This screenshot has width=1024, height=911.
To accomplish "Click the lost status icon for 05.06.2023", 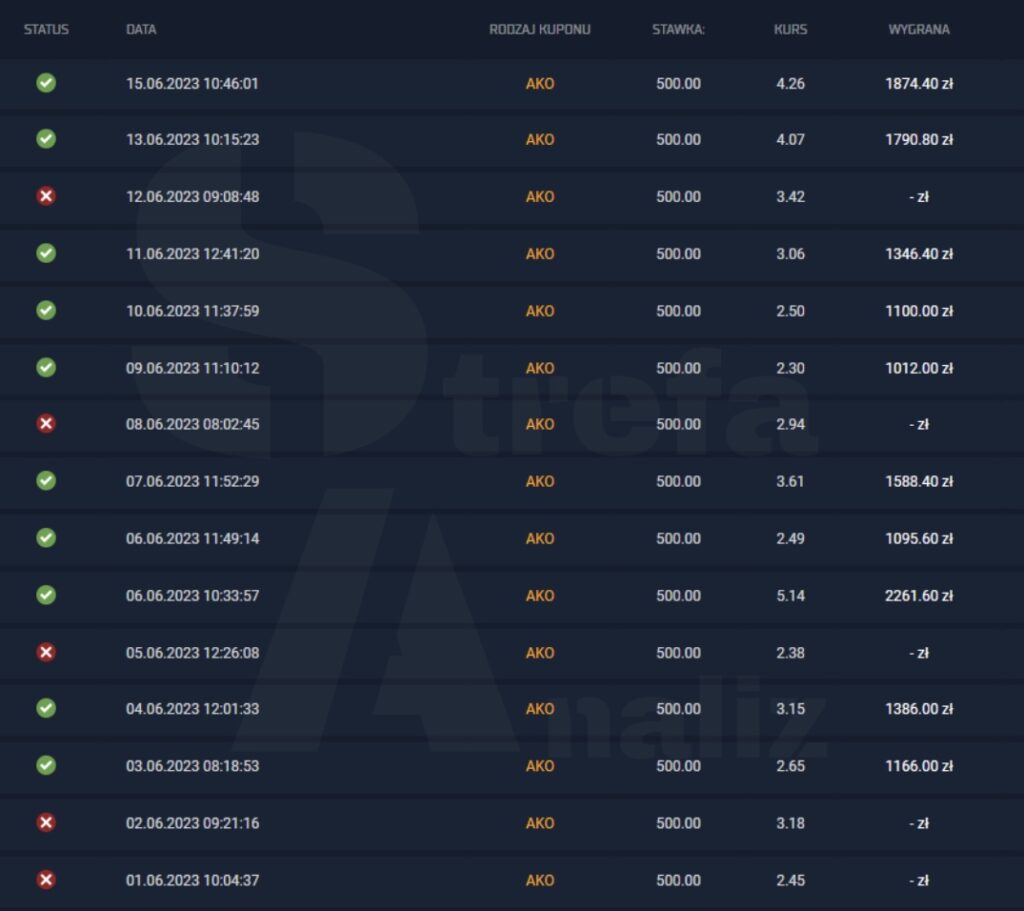I will (46, 652).
